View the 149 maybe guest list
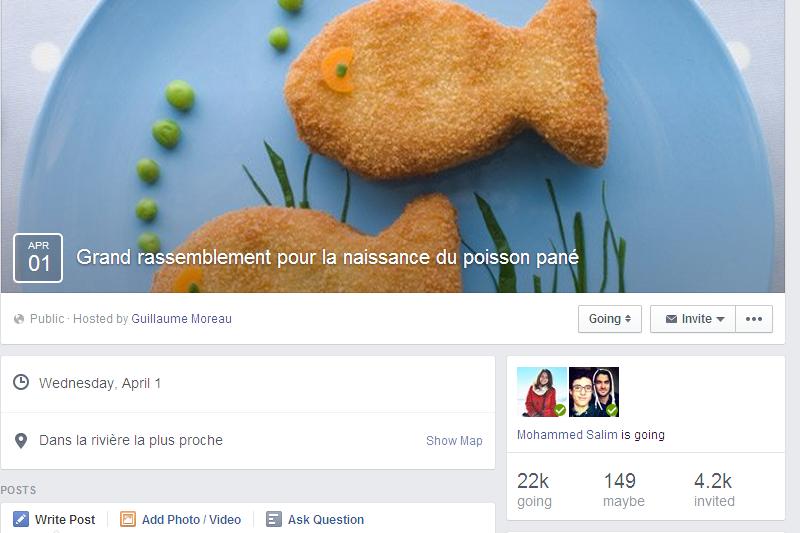Image resolution: width=800 pixels, height=533 pixels. [x=623, y=490]
